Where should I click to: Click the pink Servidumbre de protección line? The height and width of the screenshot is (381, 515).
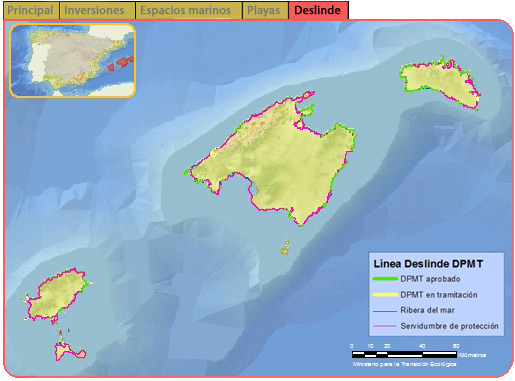point(385,326)
